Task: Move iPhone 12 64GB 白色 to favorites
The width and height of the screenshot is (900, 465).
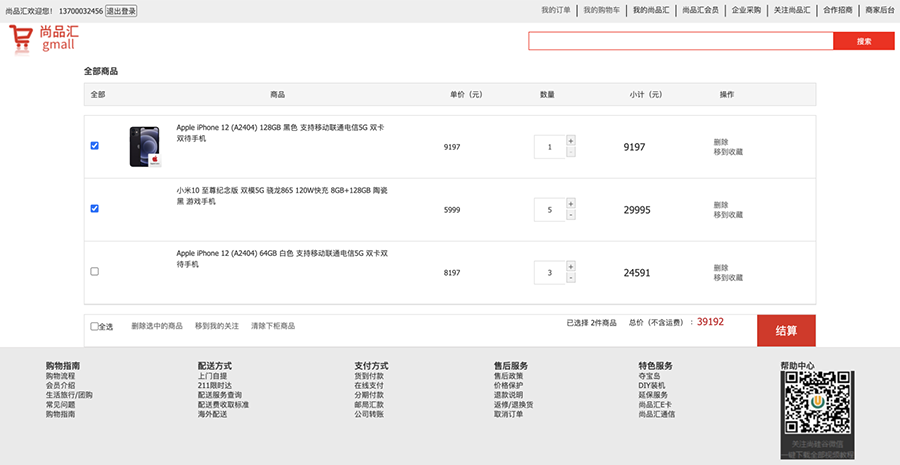Action: pos(728,278)
